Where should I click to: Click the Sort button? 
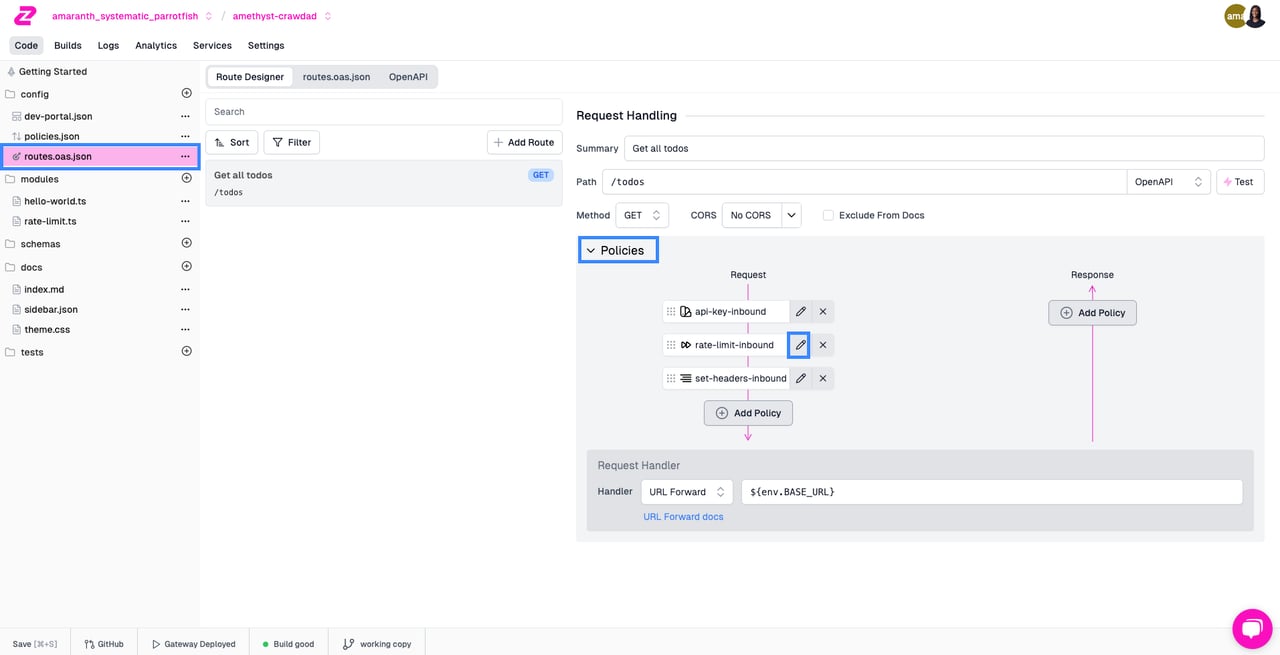[x=232, y=142]
